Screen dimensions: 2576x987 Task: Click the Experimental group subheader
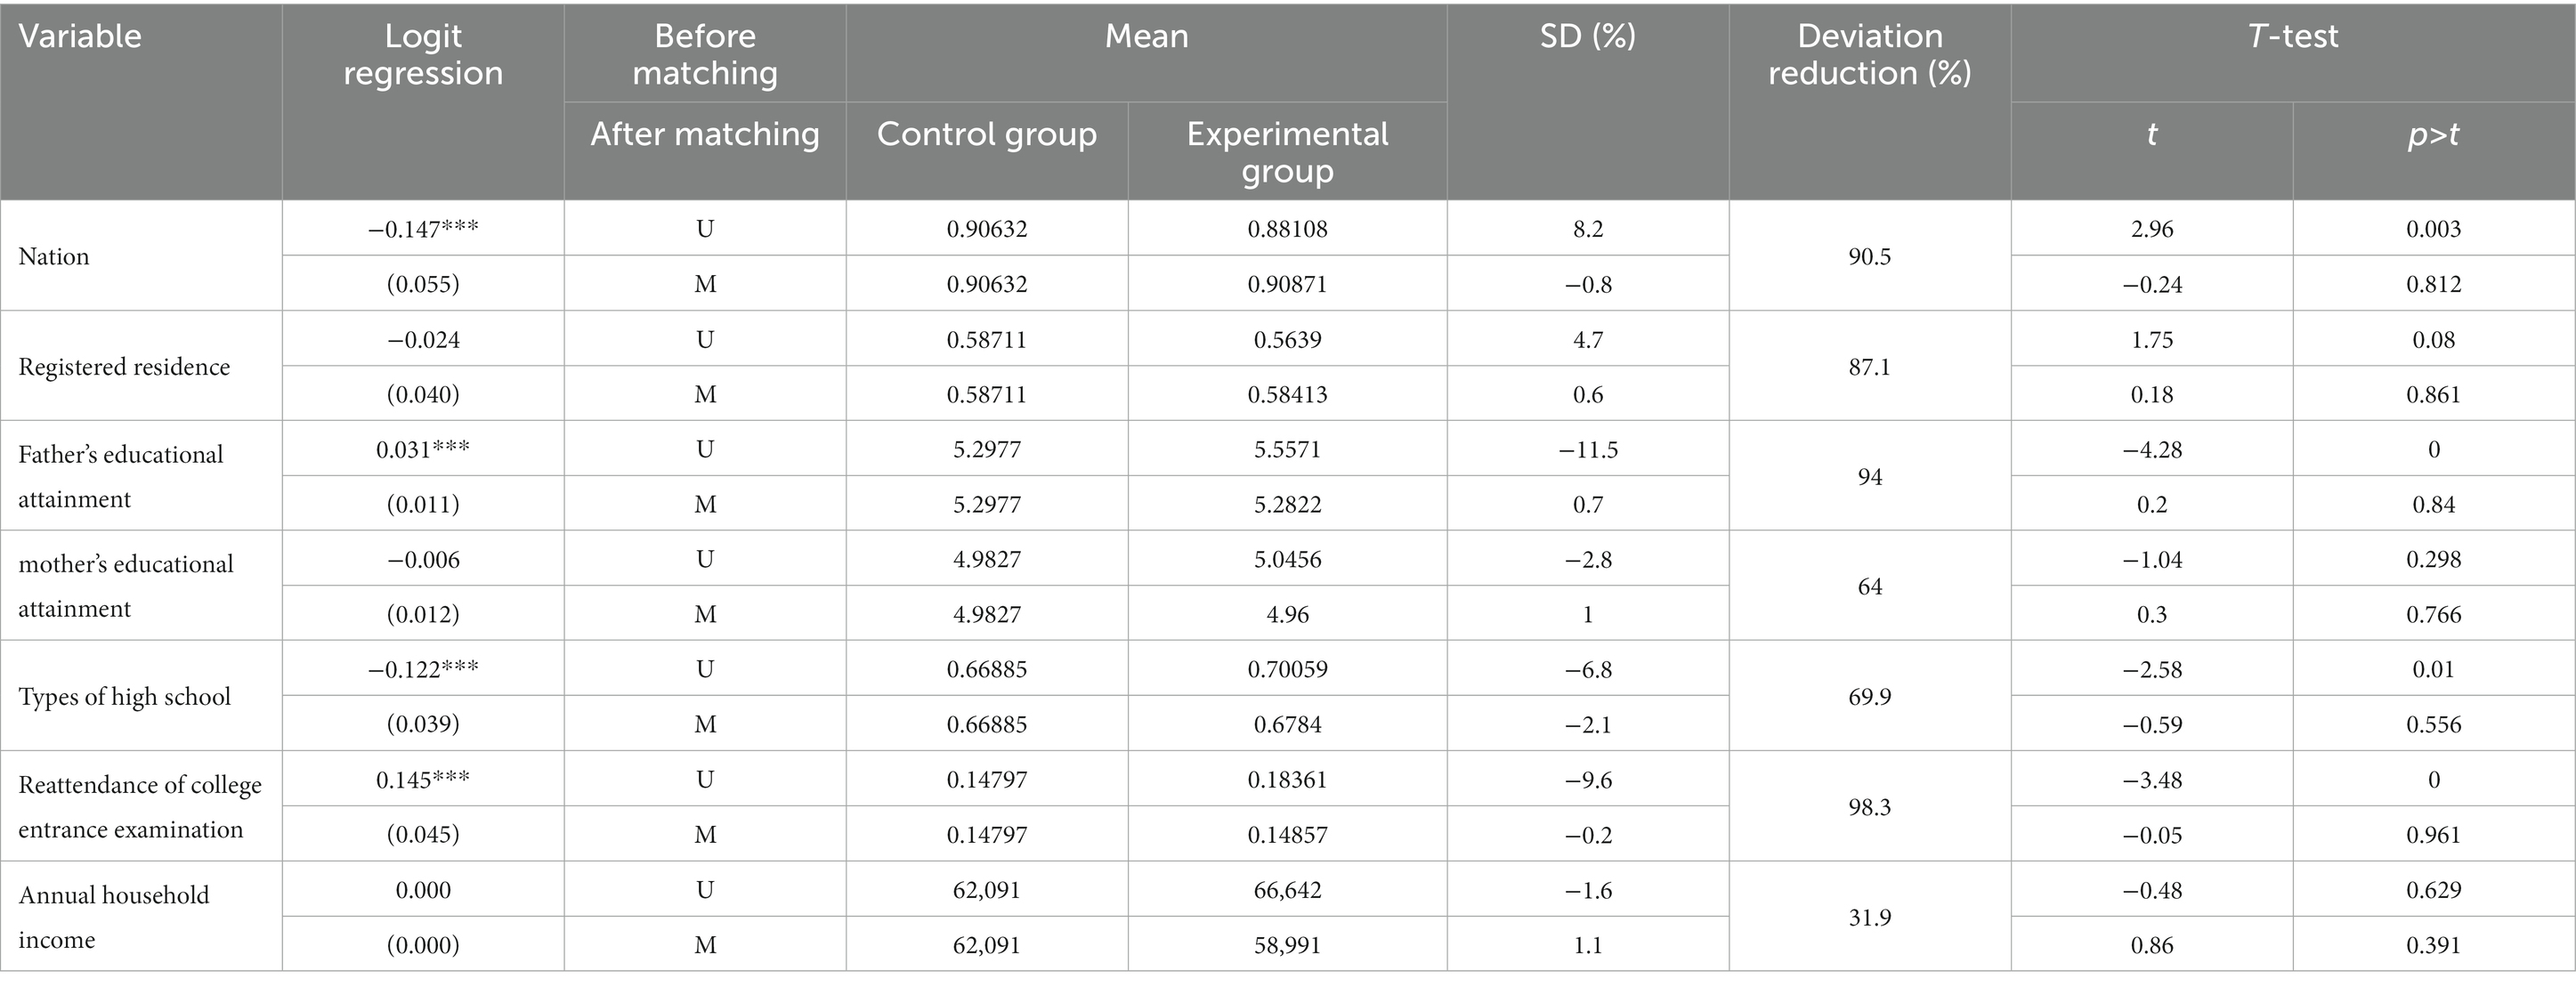(1287, 152)
